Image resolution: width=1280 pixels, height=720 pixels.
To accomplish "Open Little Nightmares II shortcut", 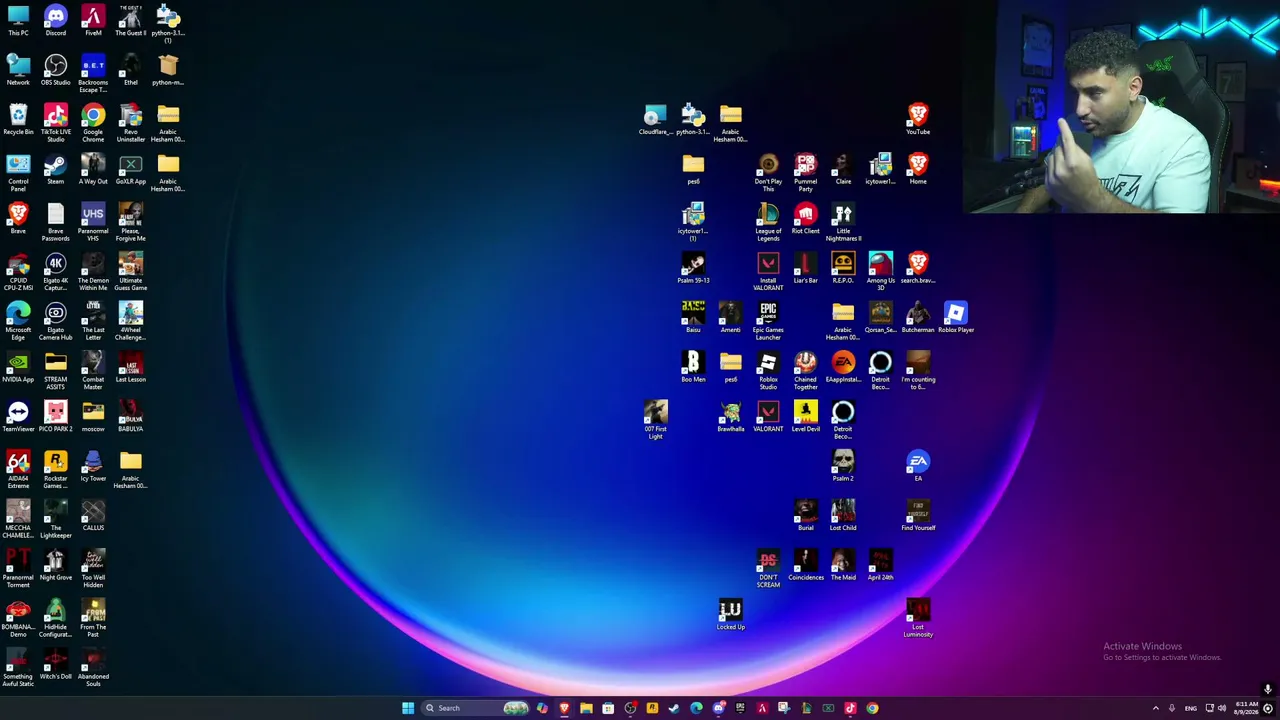I will pyautogui.click(x=843, y=221).
